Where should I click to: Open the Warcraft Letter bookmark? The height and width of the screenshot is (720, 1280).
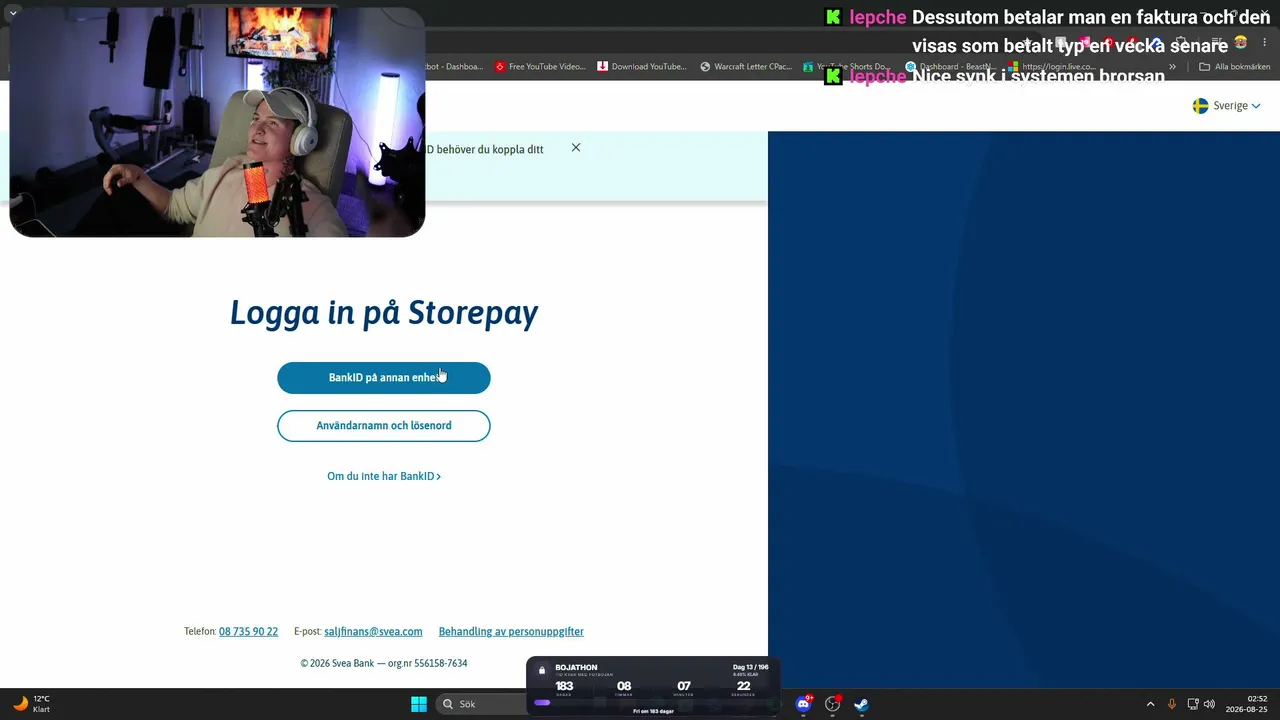(x=746, y=67)
